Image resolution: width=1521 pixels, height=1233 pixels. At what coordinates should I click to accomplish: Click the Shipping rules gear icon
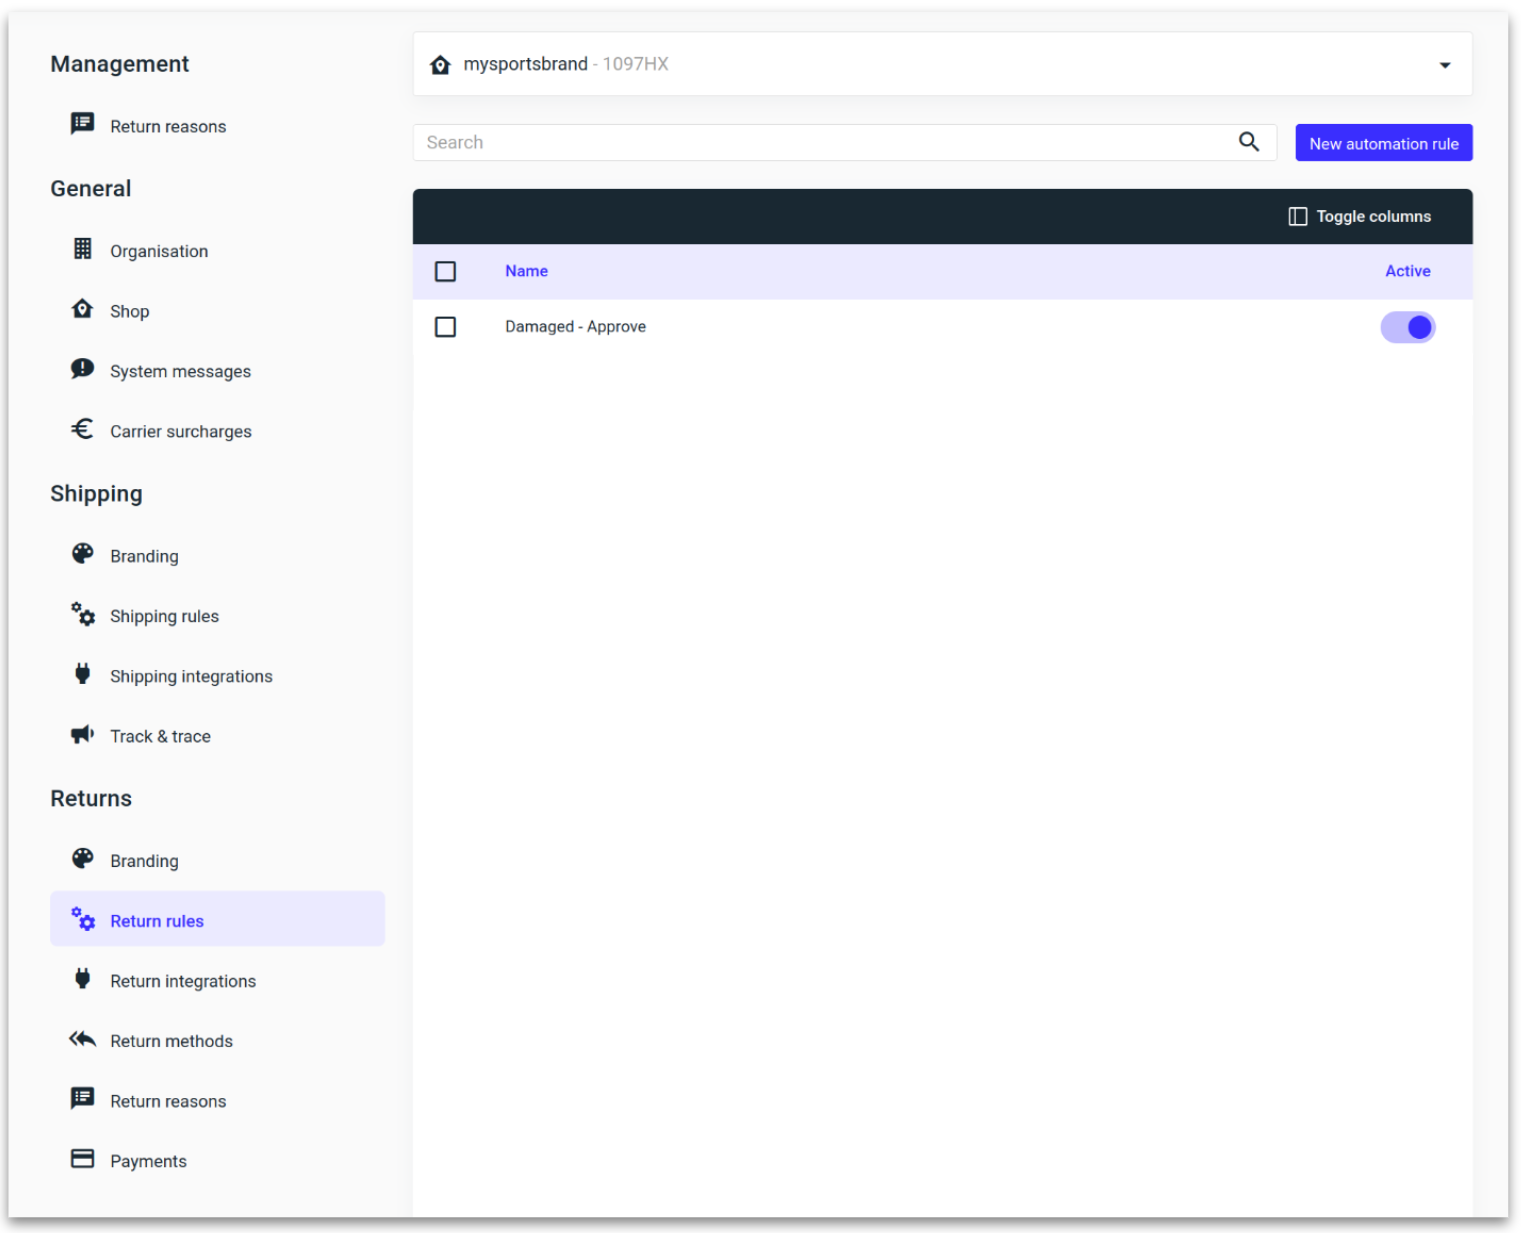[82, 615]
